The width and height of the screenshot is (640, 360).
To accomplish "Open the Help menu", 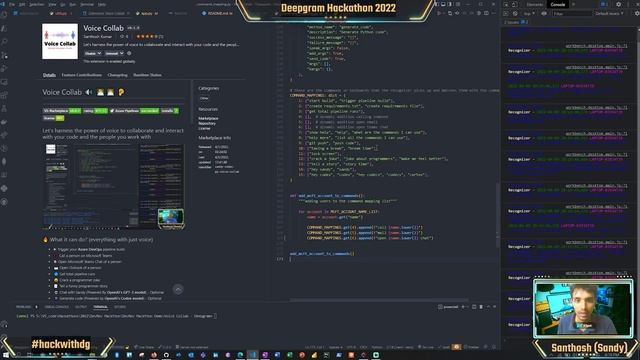I will (x=102, y=4).
